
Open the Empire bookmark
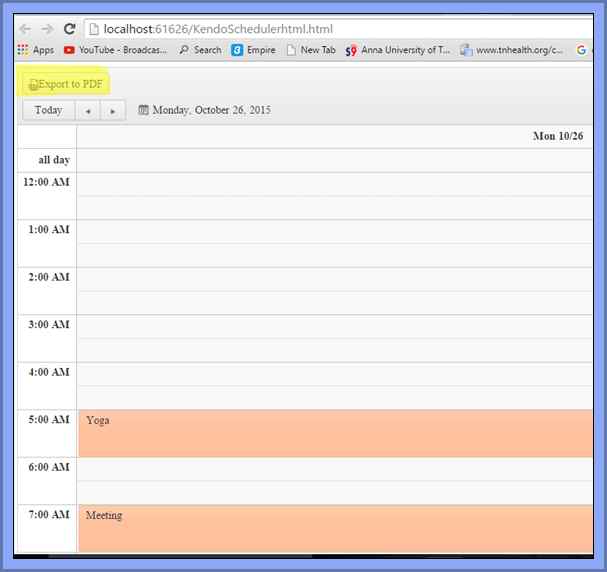point(253,50)
